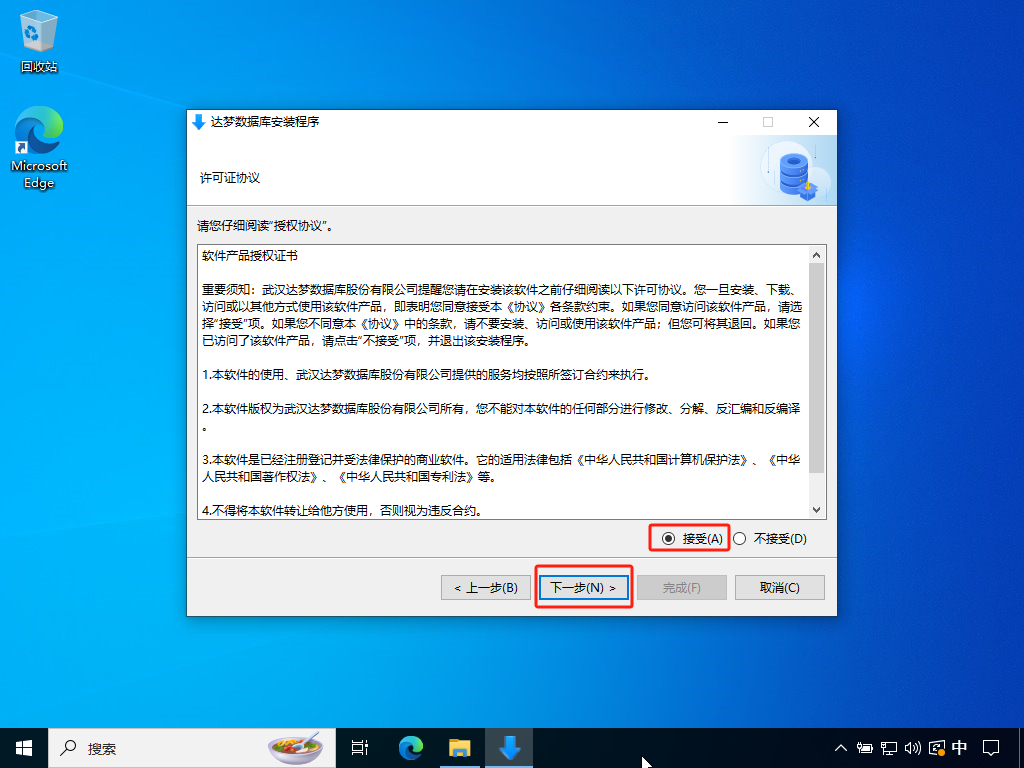Click the text 软件产品授权证书
The height and width of the screenshot is (768, 1024).
pos(250,255)
